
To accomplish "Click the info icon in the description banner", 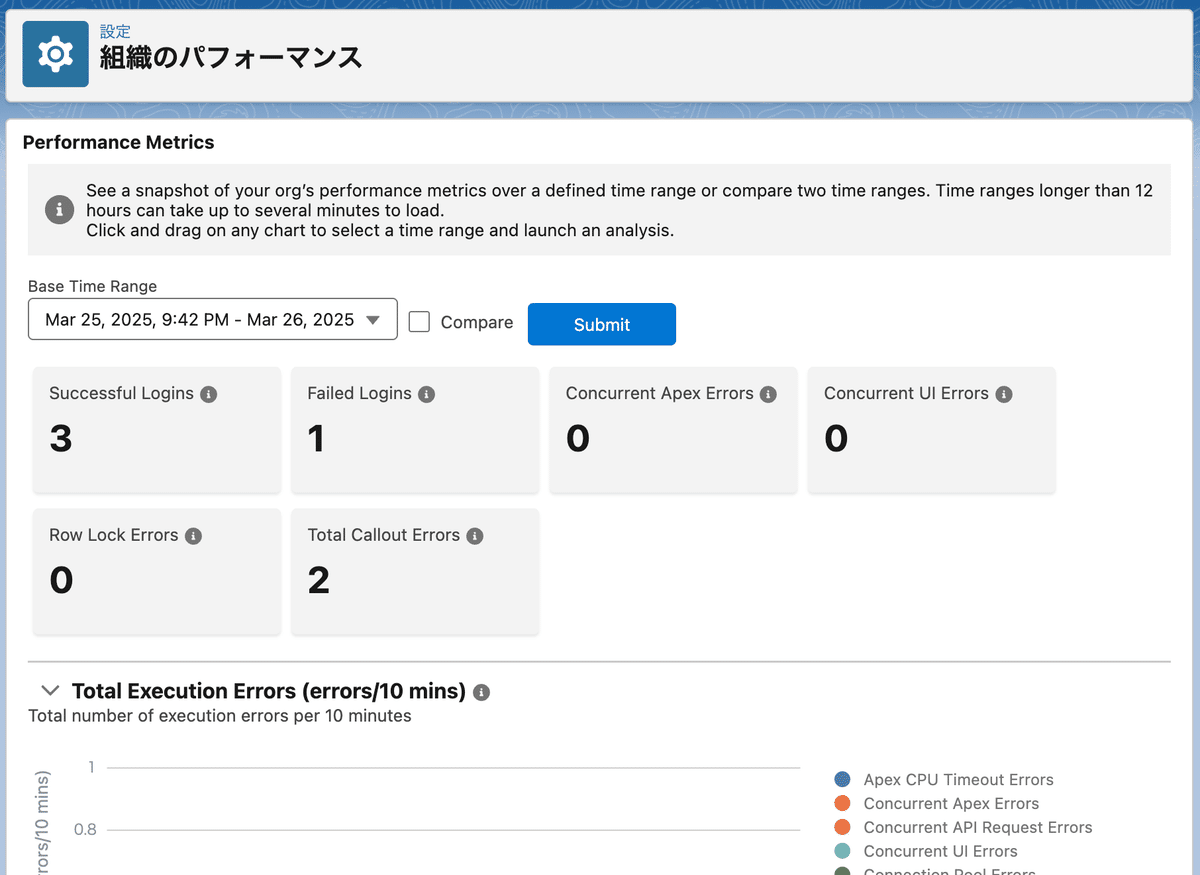I will pos(59,210).
